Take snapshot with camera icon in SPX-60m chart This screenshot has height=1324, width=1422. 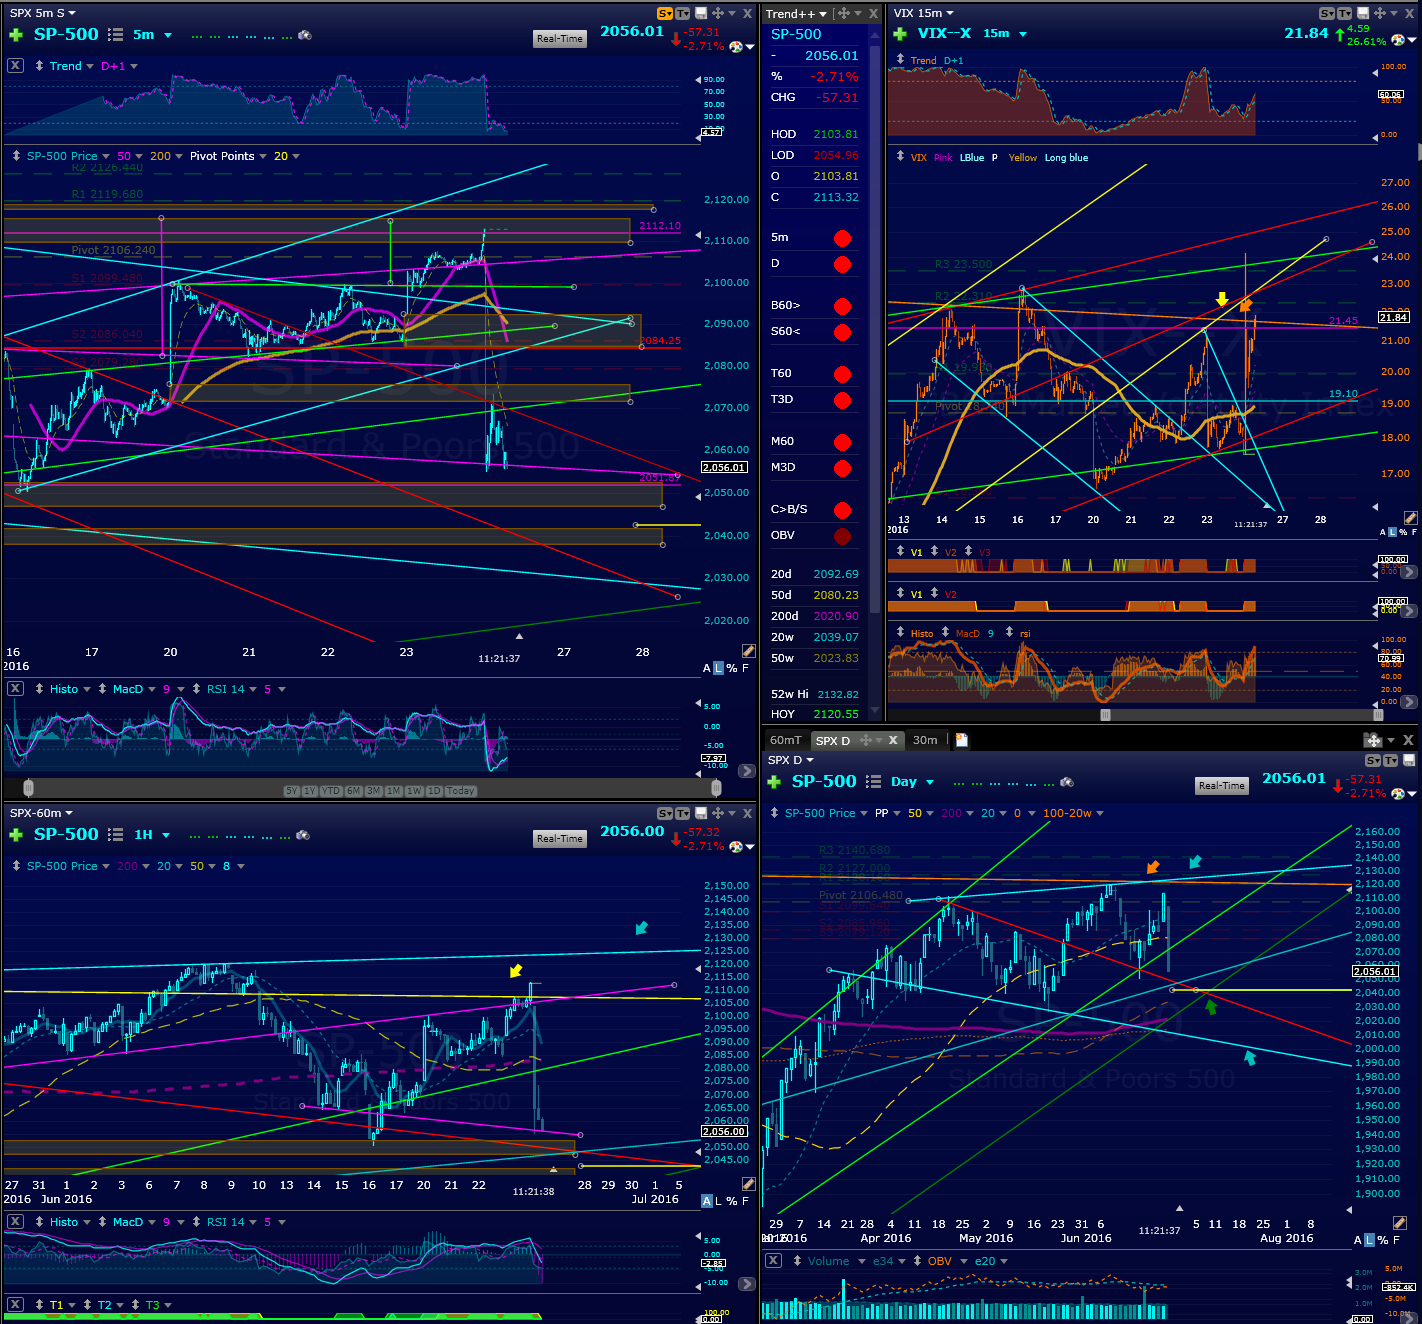(303, 835)
